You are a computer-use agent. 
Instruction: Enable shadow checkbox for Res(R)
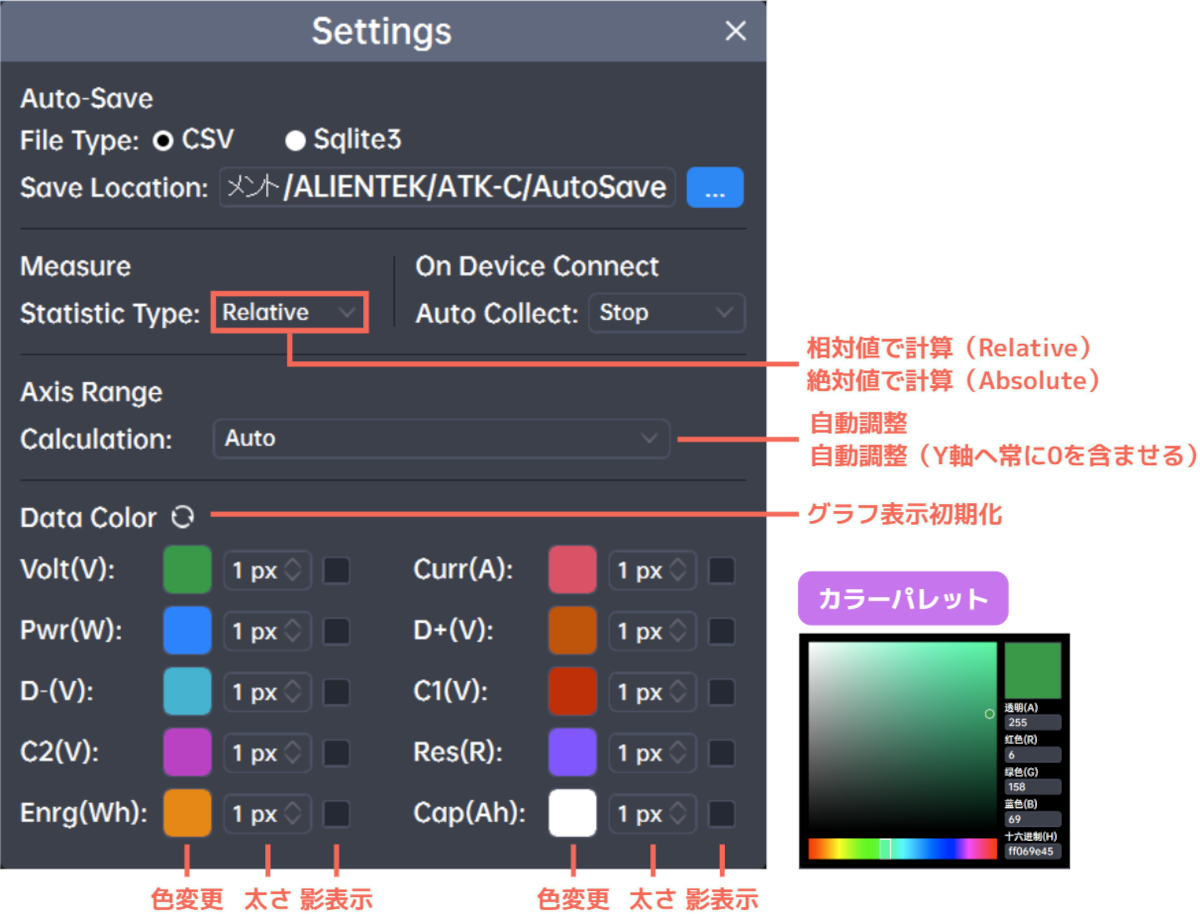(x=722, y=753)
